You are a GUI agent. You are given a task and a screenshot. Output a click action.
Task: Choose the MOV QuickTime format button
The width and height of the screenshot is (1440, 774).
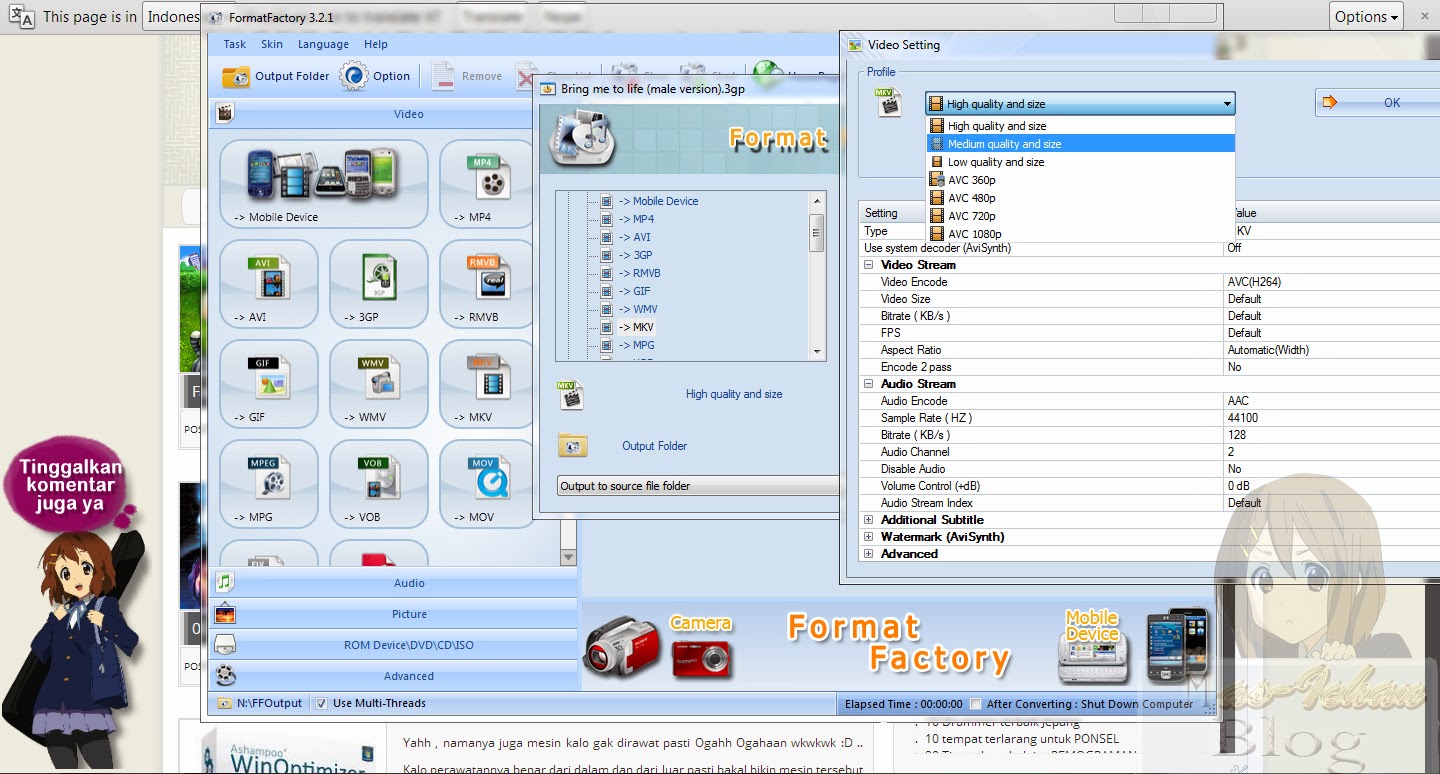click(486, 484)
